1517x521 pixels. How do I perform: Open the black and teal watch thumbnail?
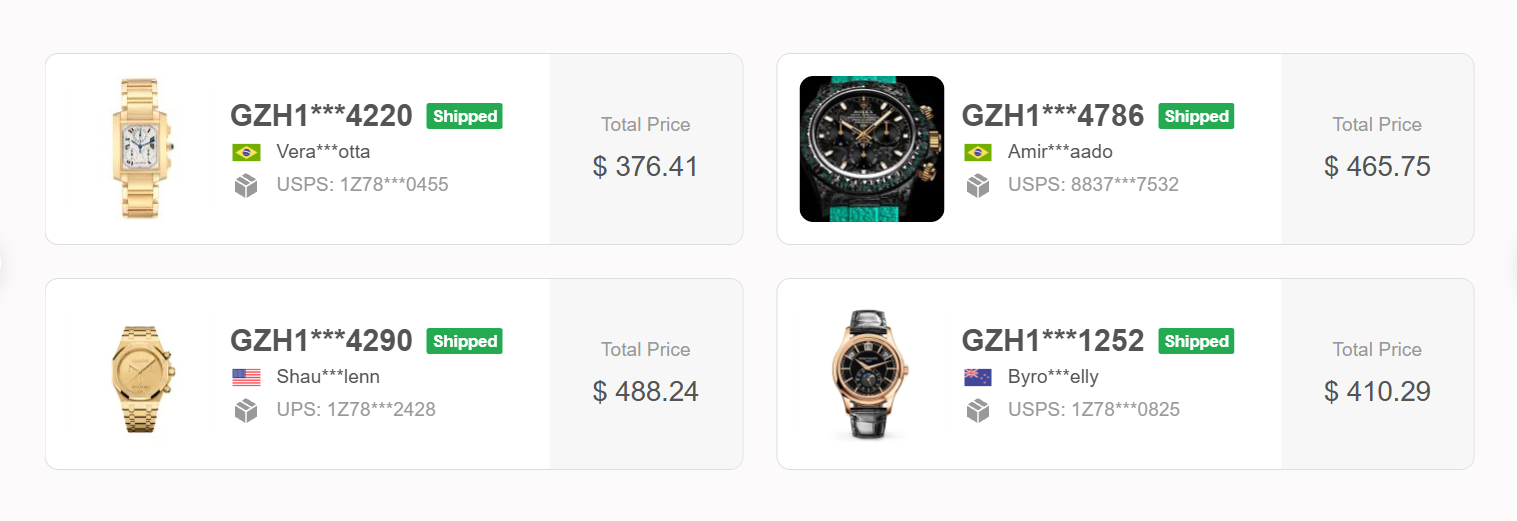[x=871, y=149]
